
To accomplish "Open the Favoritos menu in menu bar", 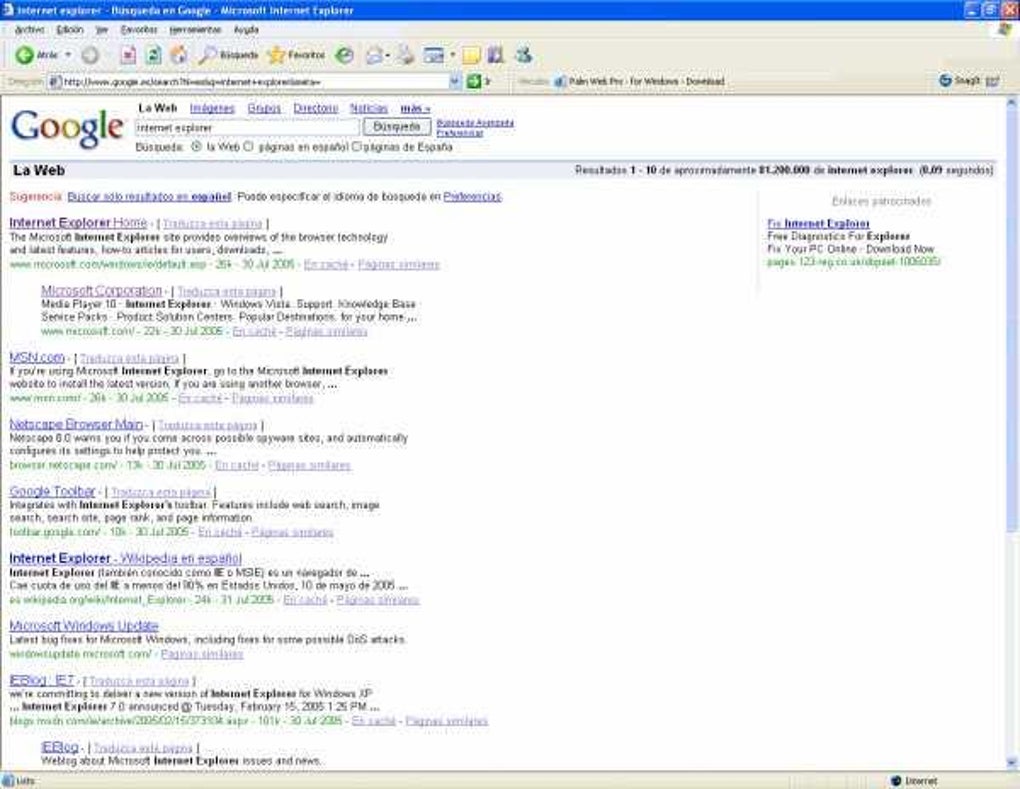I will pyautogui.click(x=139, y=30).
